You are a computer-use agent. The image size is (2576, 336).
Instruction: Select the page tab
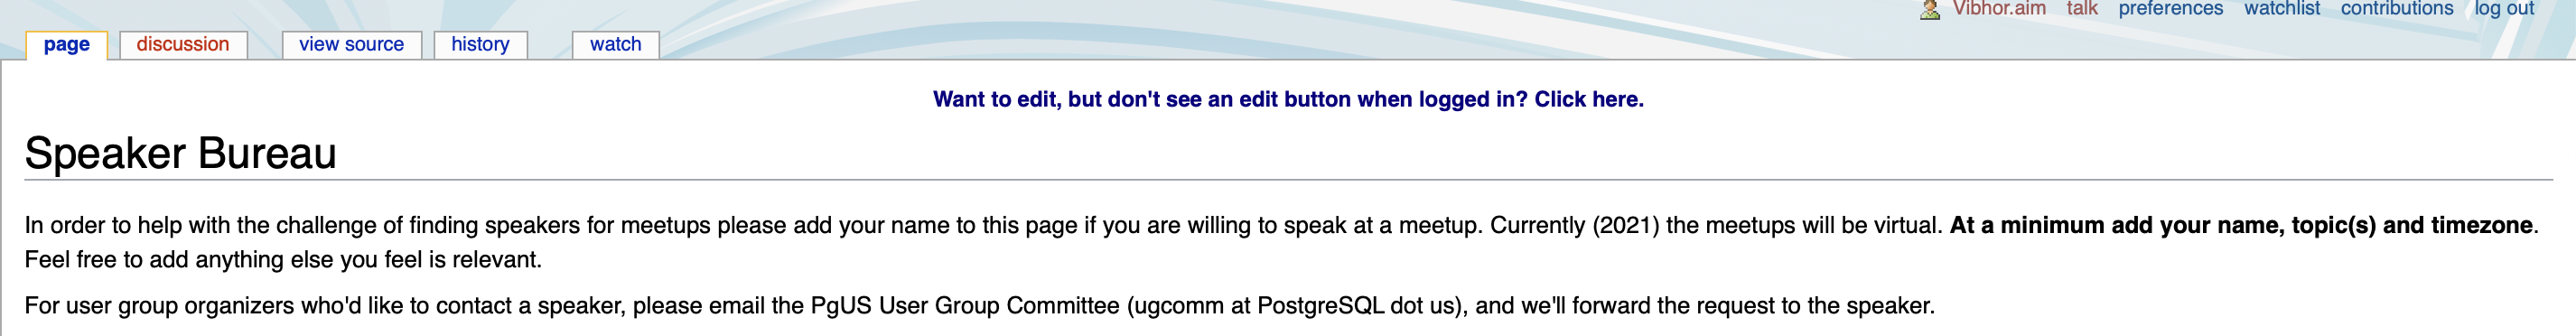coord(67,45)
